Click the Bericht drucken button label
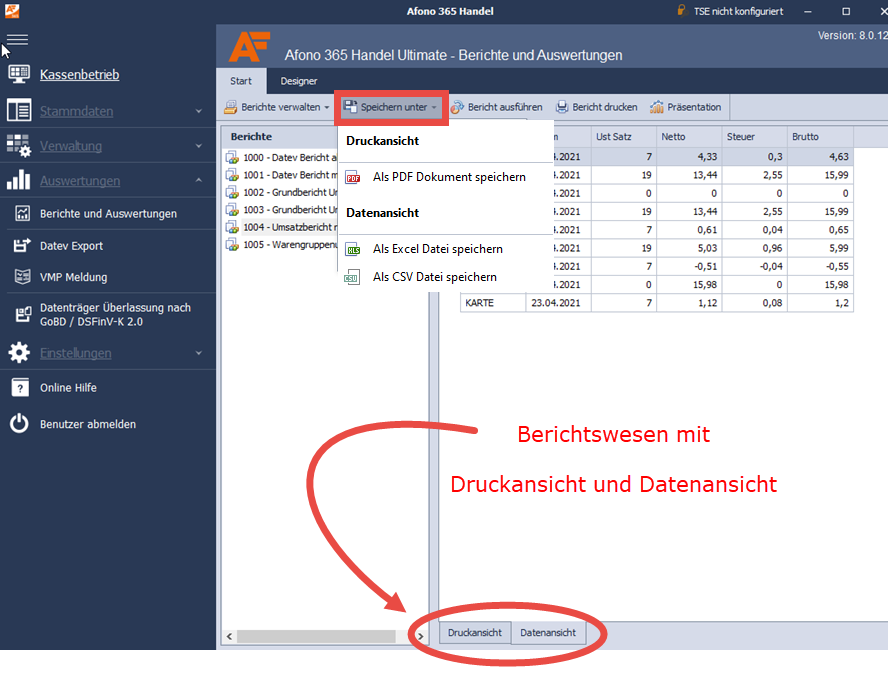 tap(604, 107)
